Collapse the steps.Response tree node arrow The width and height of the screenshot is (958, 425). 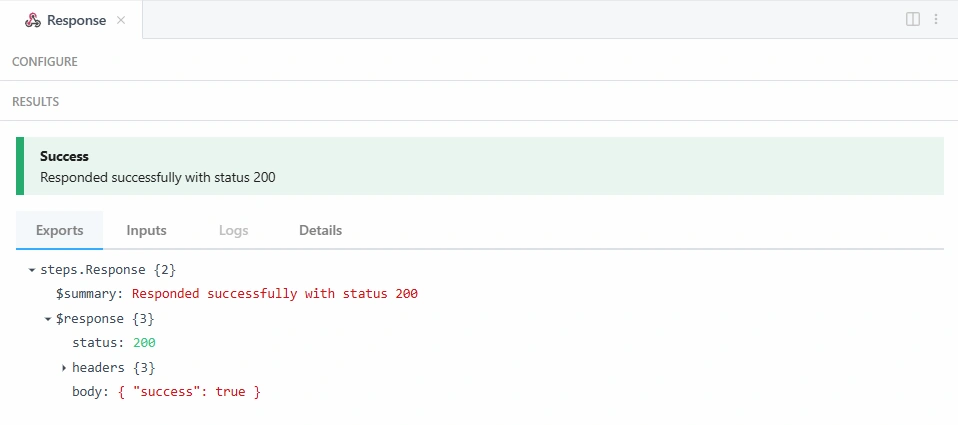click(x=32, y=270)
